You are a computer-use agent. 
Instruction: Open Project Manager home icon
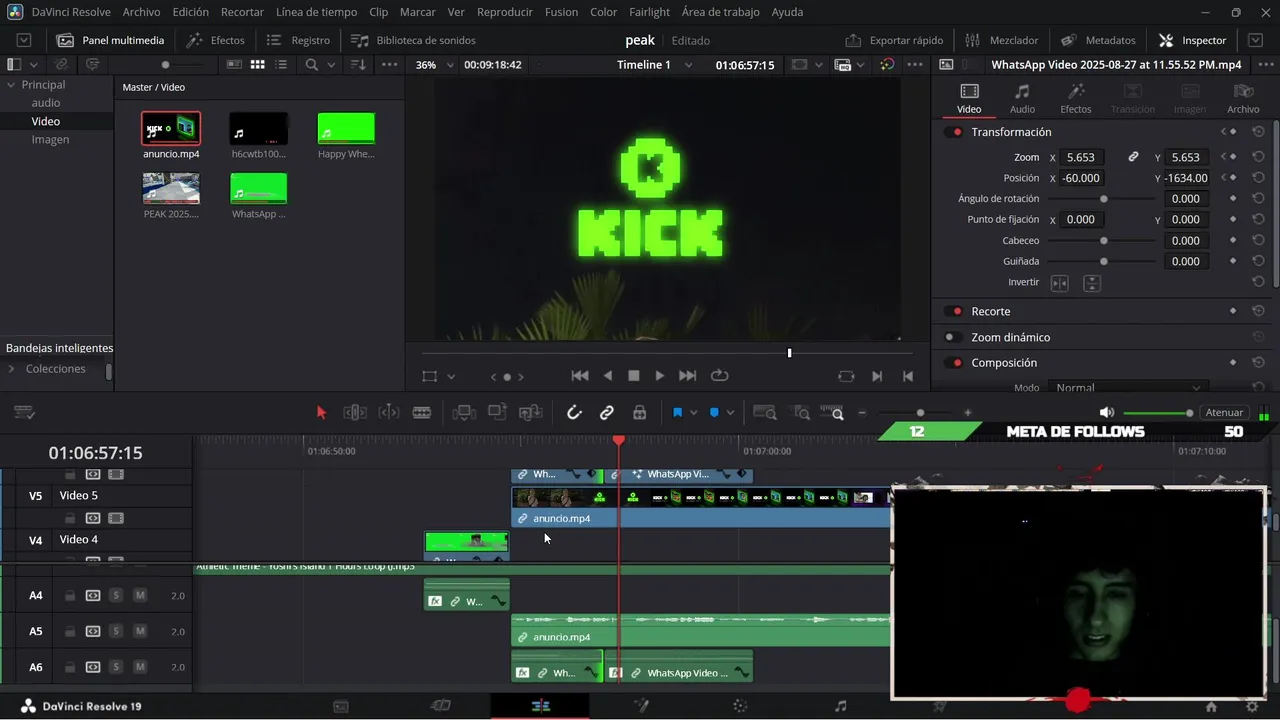coord(1211,706)
